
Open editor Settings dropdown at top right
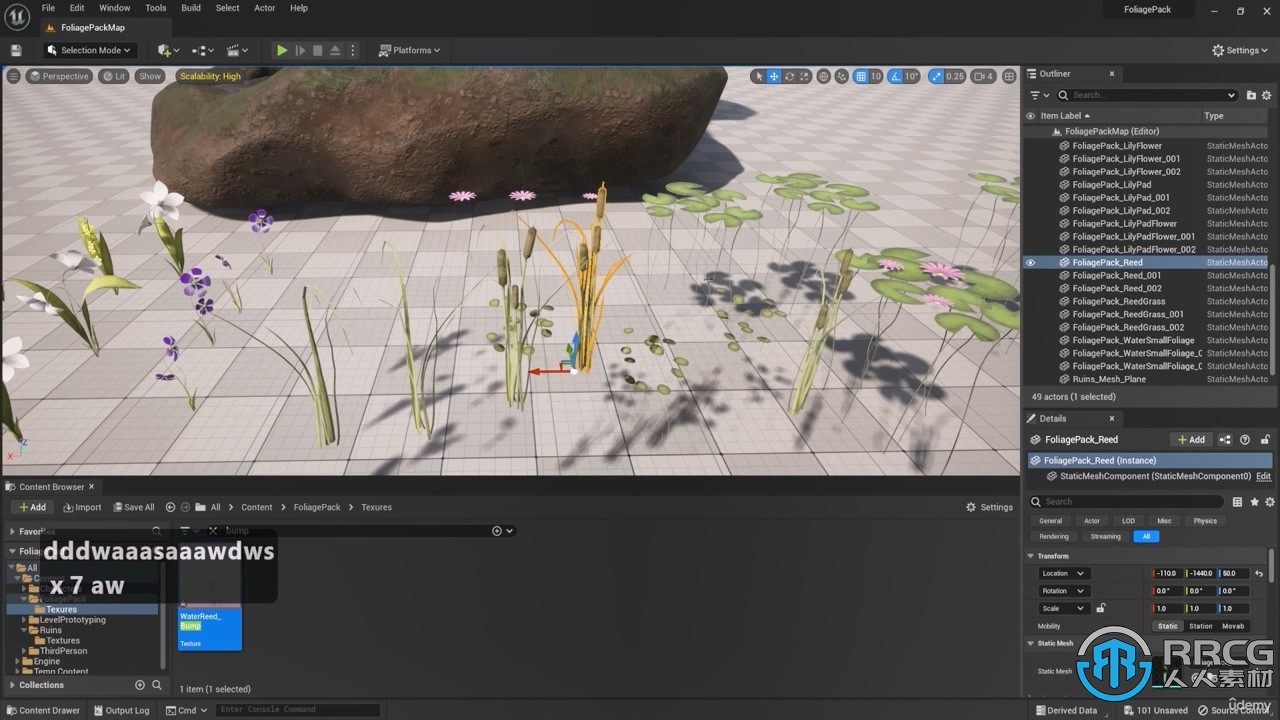tap(1241, 50)
